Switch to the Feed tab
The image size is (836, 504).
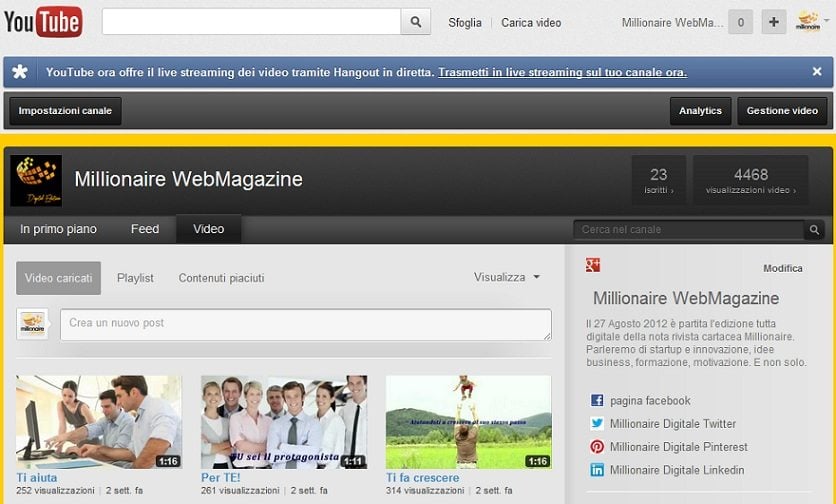(145, 229)
